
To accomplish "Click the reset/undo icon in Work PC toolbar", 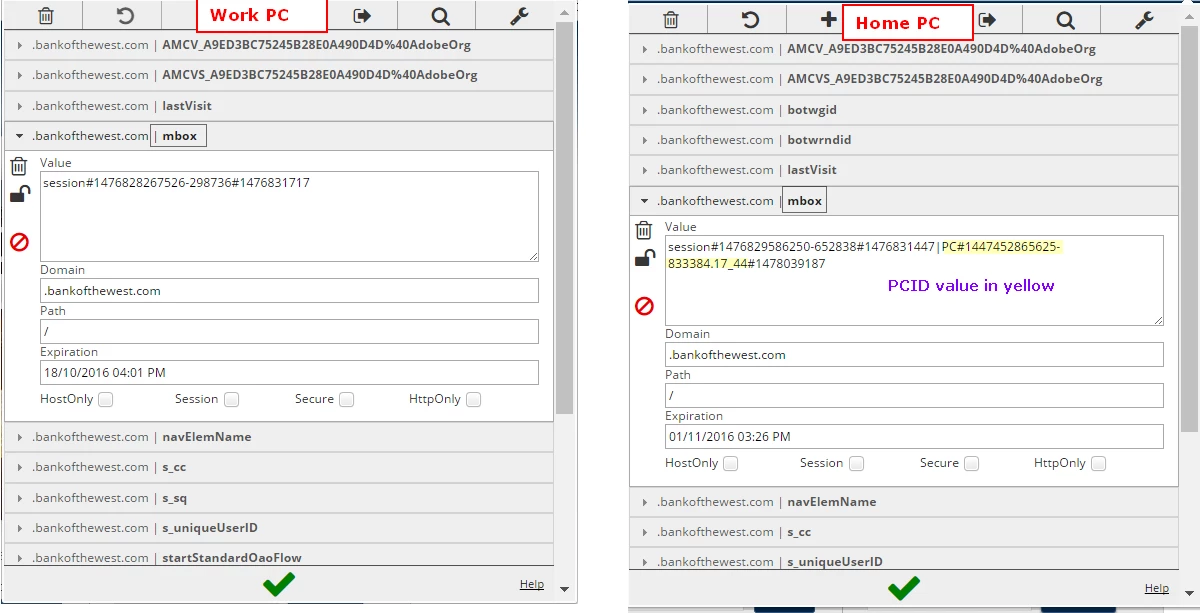I will coord(125,16).
